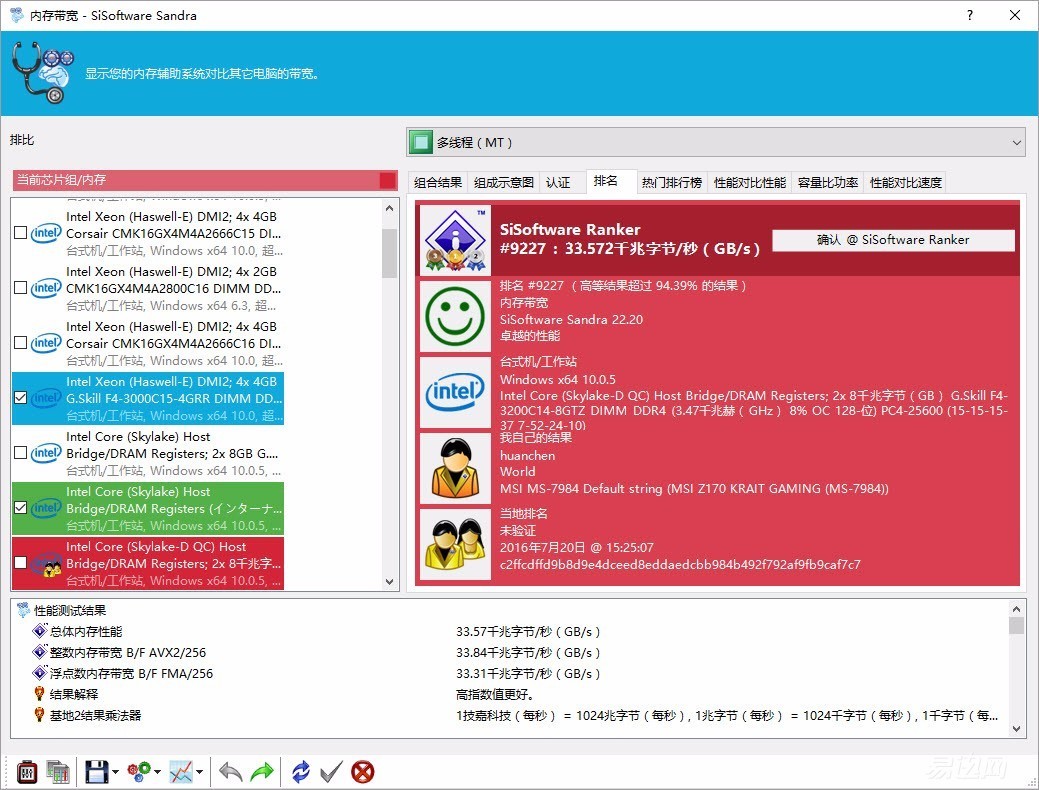Click the stethoscope brain header icon
This screenshot has width=1039, height=790.
[x=42, y=73]
